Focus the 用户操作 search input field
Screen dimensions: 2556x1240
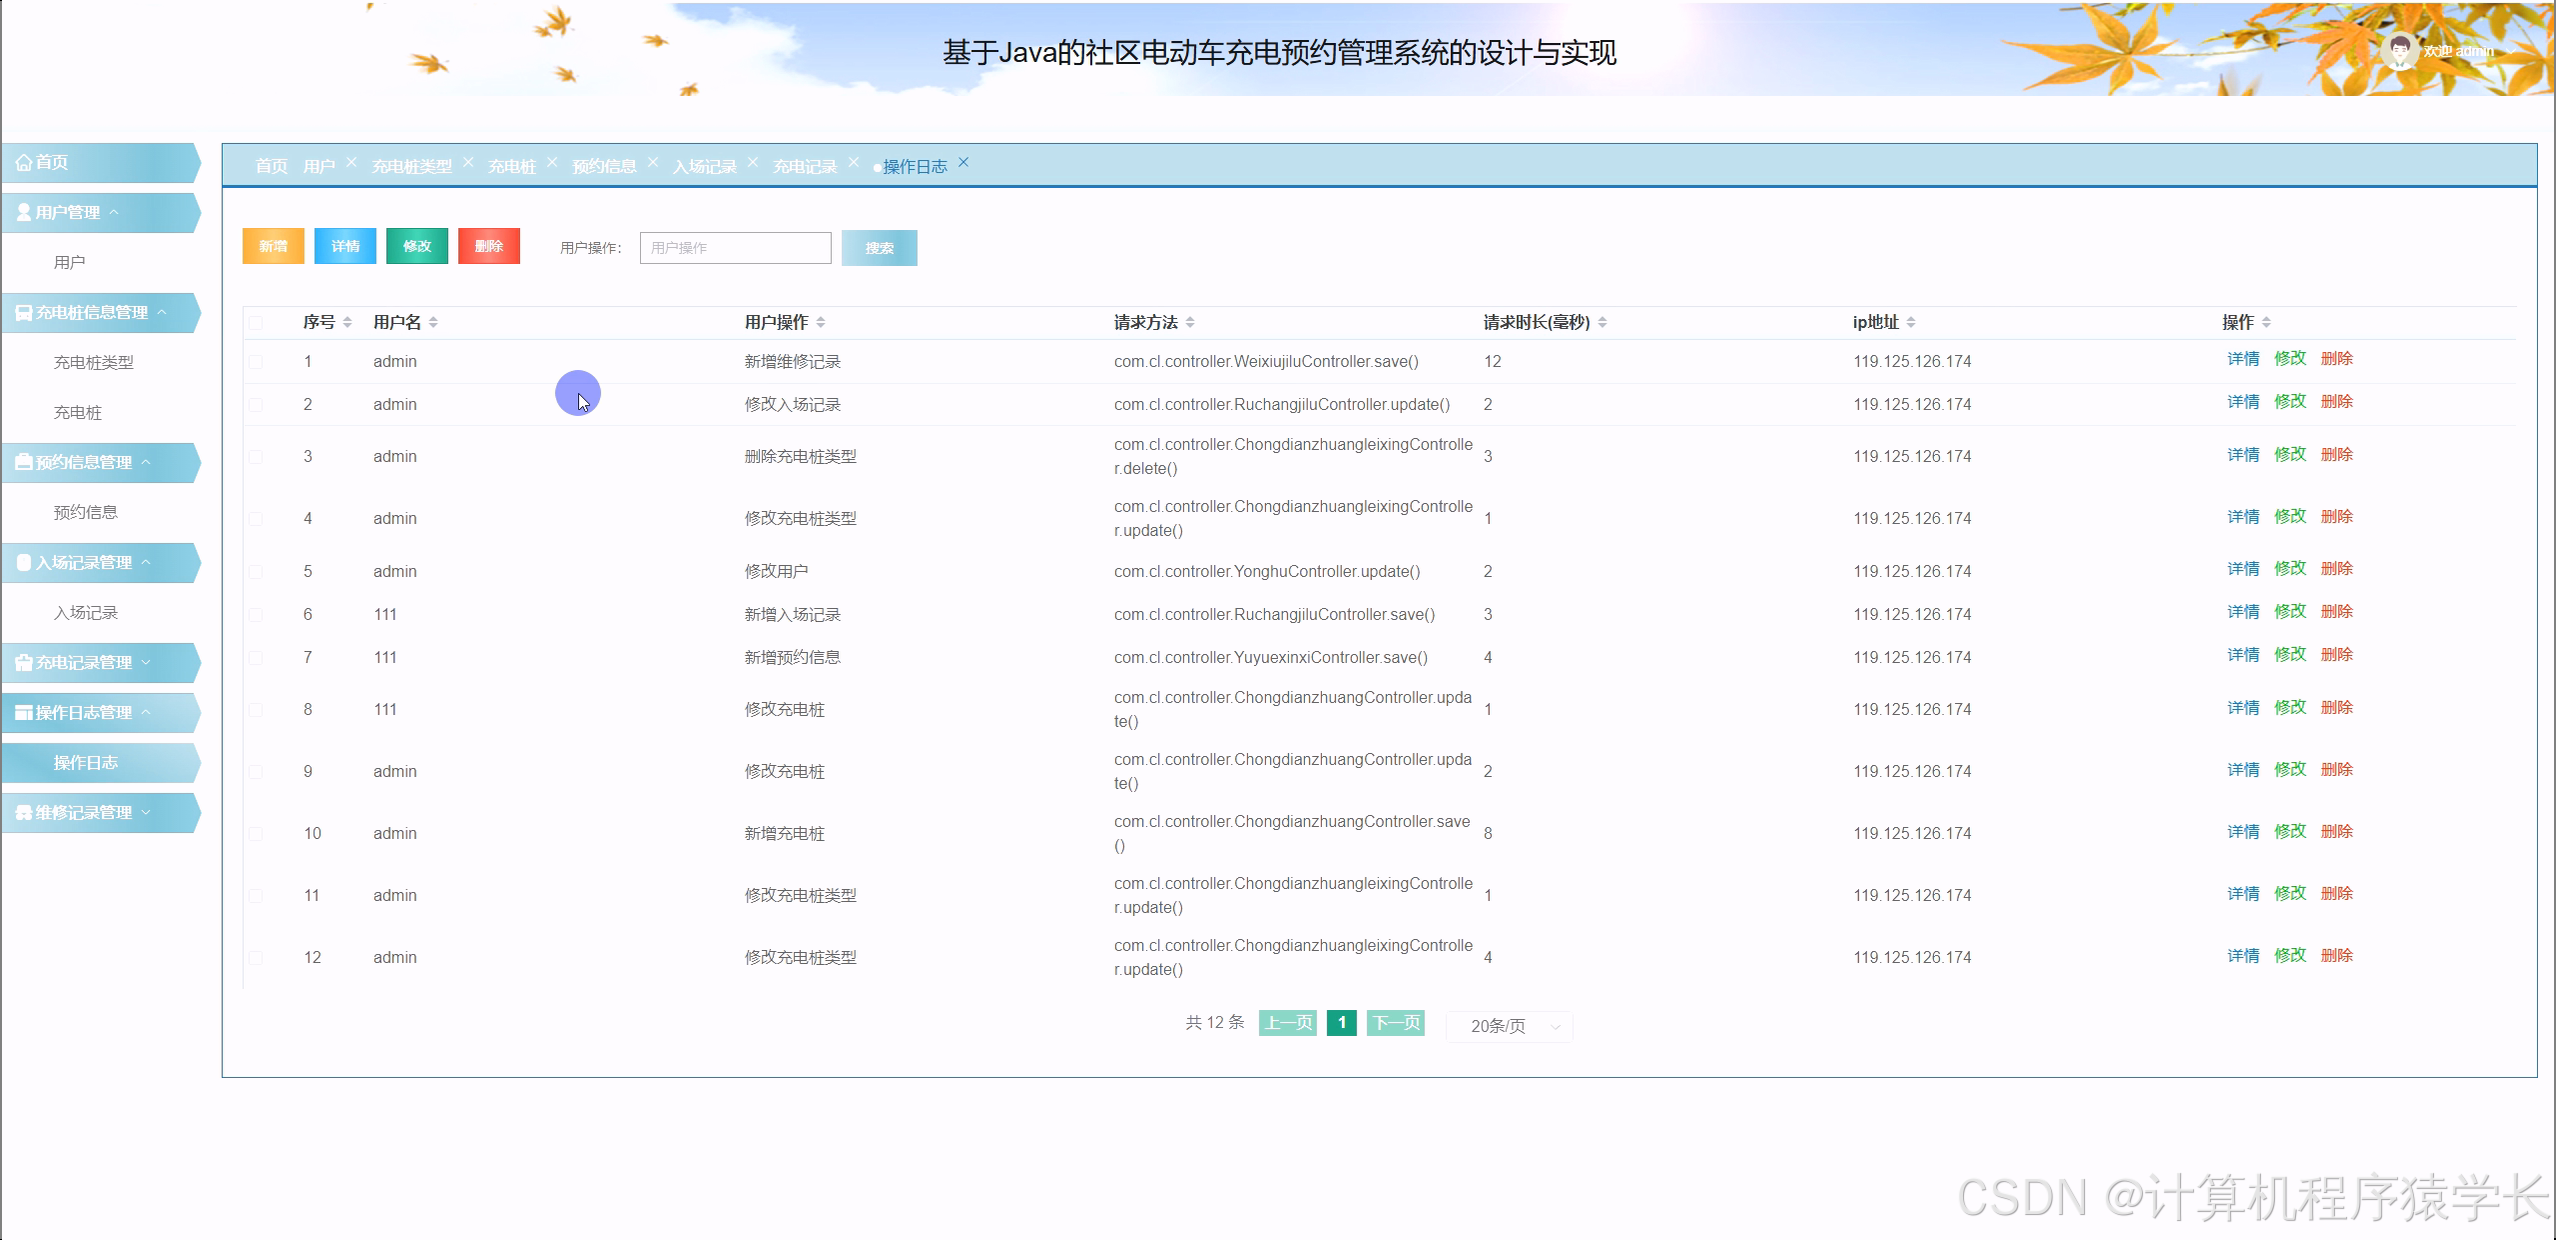pos(735,248)
